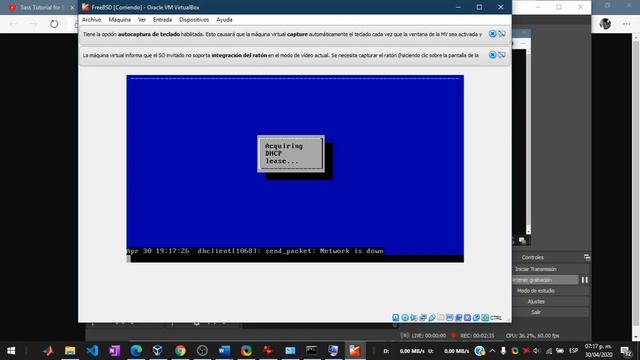The image size is (640, 360).
Task: Open the command prompt from the taskbar
Action: [x=311, y=351]
